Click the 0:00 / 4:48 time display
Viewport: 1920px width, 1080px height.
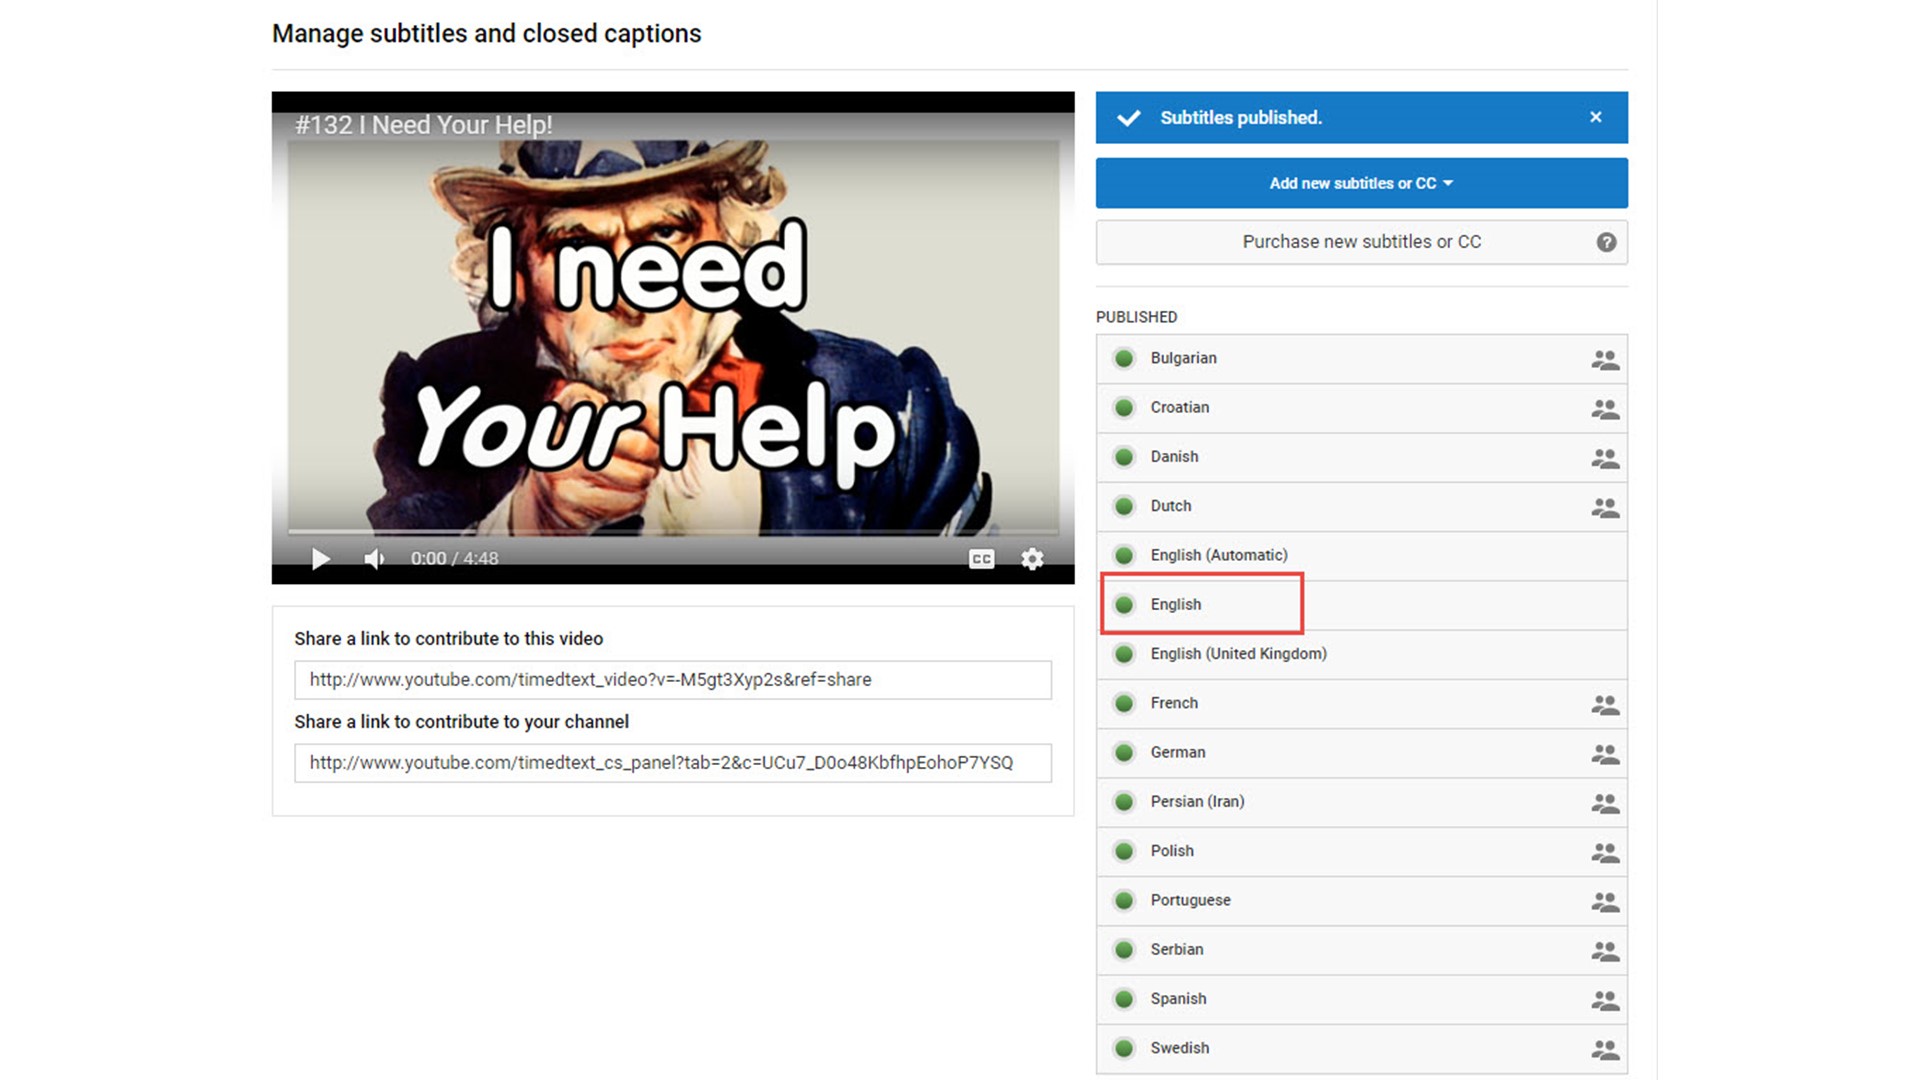[x=454, y=559]
